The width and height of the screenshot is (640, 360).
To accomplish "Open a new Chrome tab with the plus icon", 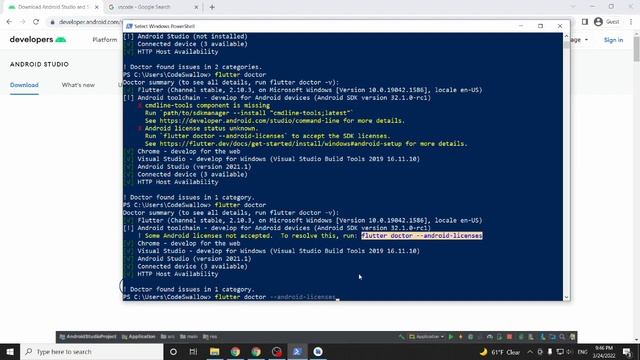I will point(212,7).
